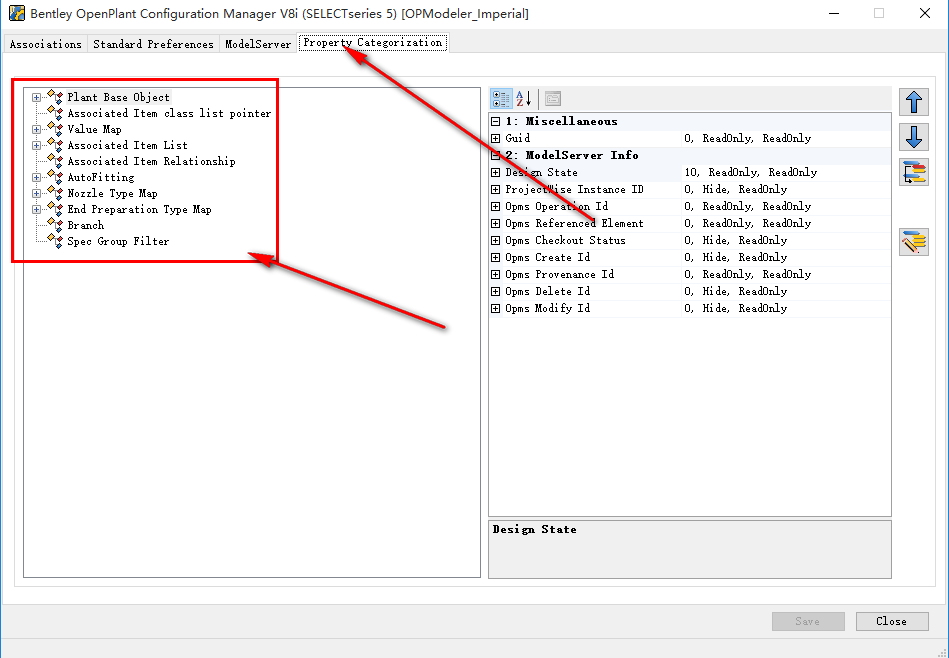The width and height of the screenshot is (949, 658).
Task: Expand the Plant Base Object node
Action: click(x=36, y=97)
